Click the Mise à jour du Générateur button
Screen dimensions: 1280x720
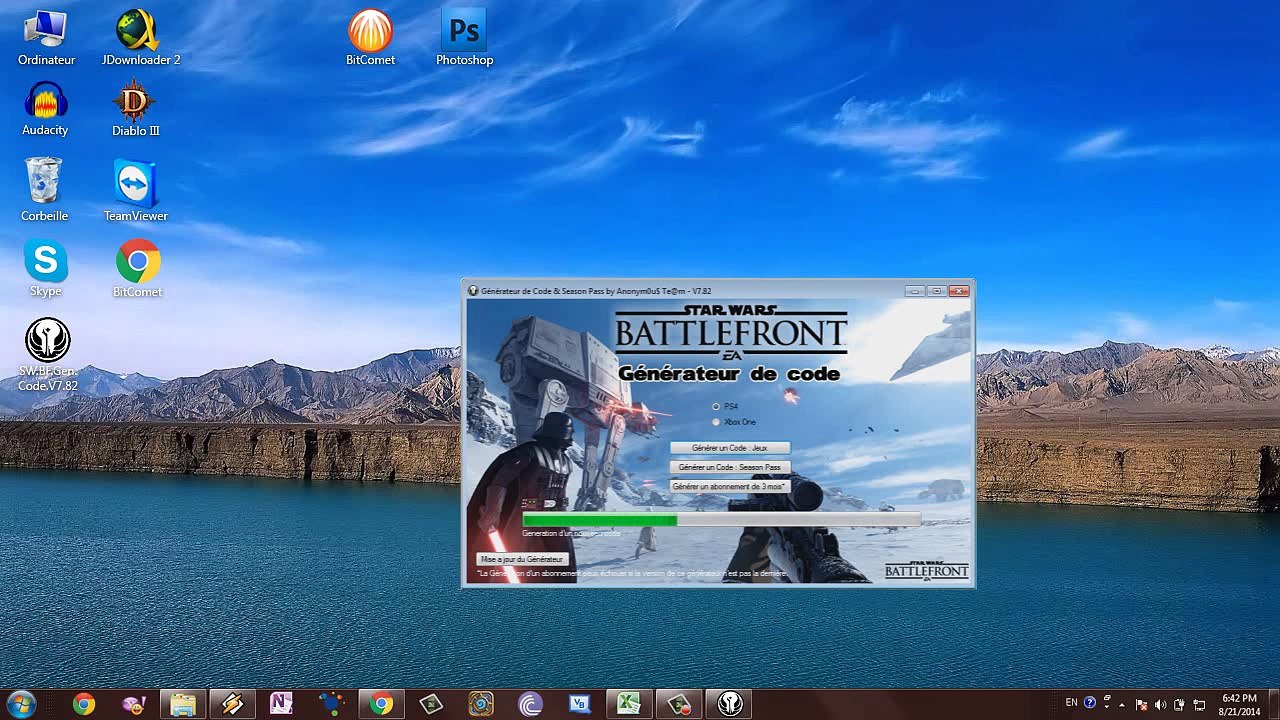pyautogui.click(x=522, y=559)
